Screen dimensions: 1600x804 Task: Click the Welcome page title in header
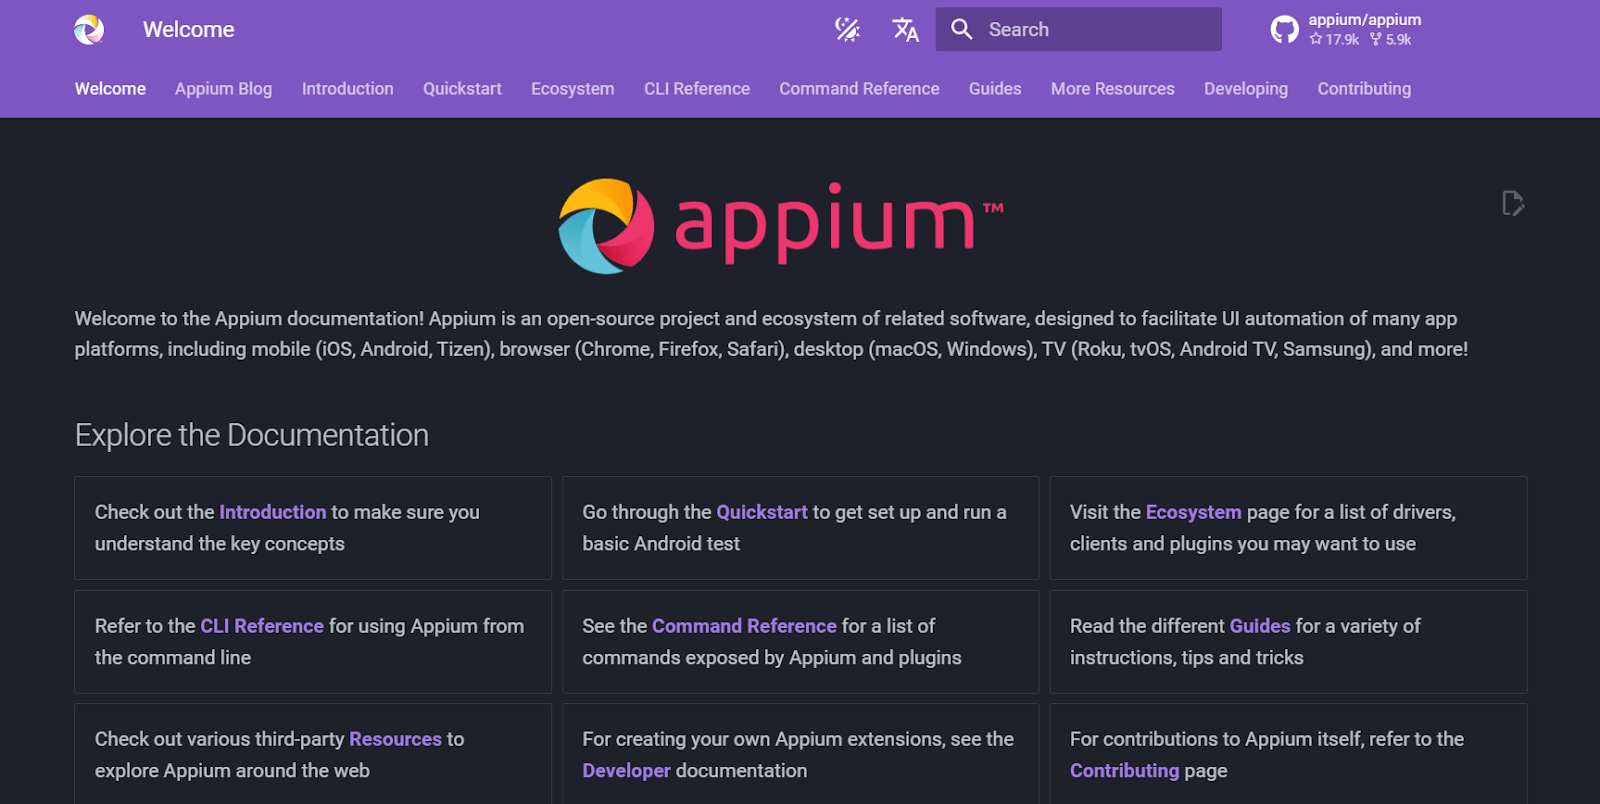[x=189, y=30]
